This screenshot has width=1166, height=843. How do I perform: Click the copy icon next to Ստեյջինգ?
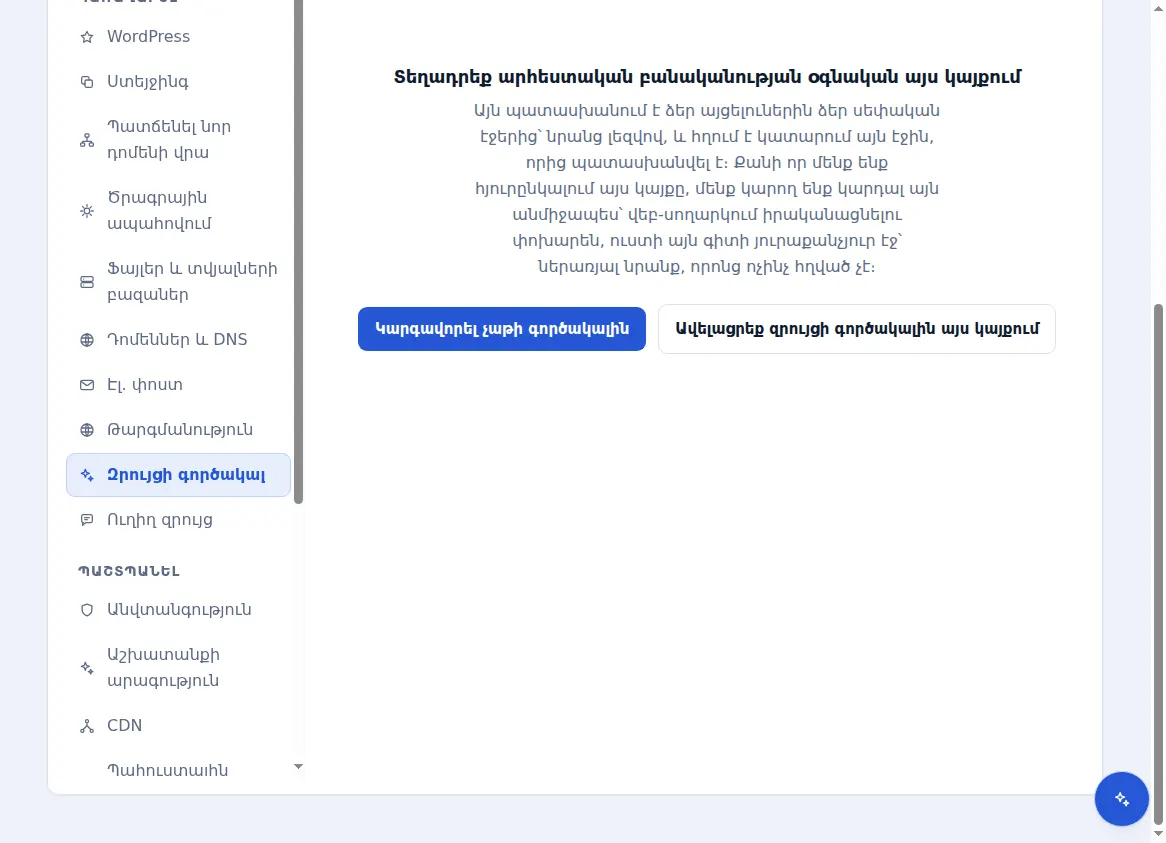[x=87, y=82]
